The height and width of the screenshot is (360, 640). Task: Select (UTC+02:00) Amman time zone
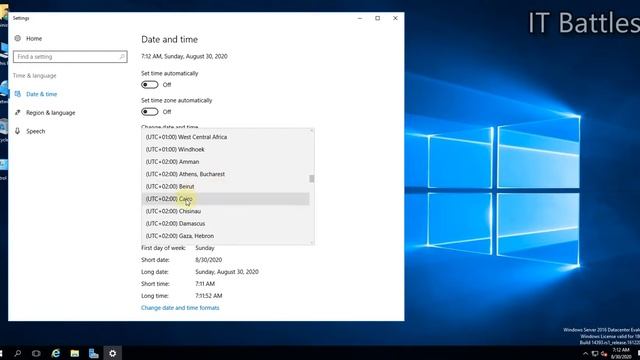pyautogui.click(x=225, y=162)
